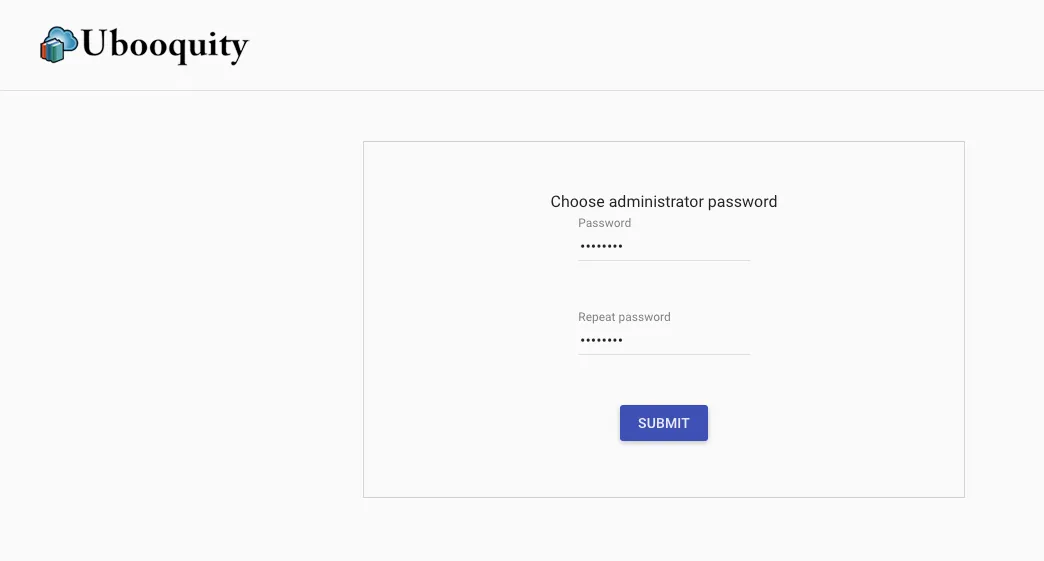Focus the Password input field
This screenshot has height=561, width=1044.
point(664,246)
